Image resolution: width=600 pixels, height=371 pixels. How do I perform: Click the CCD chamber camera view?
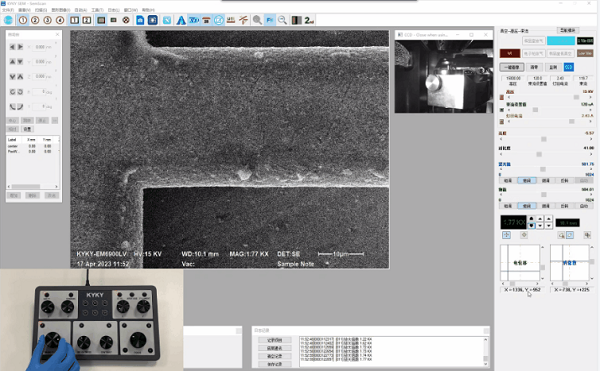[x=444, y=76]
